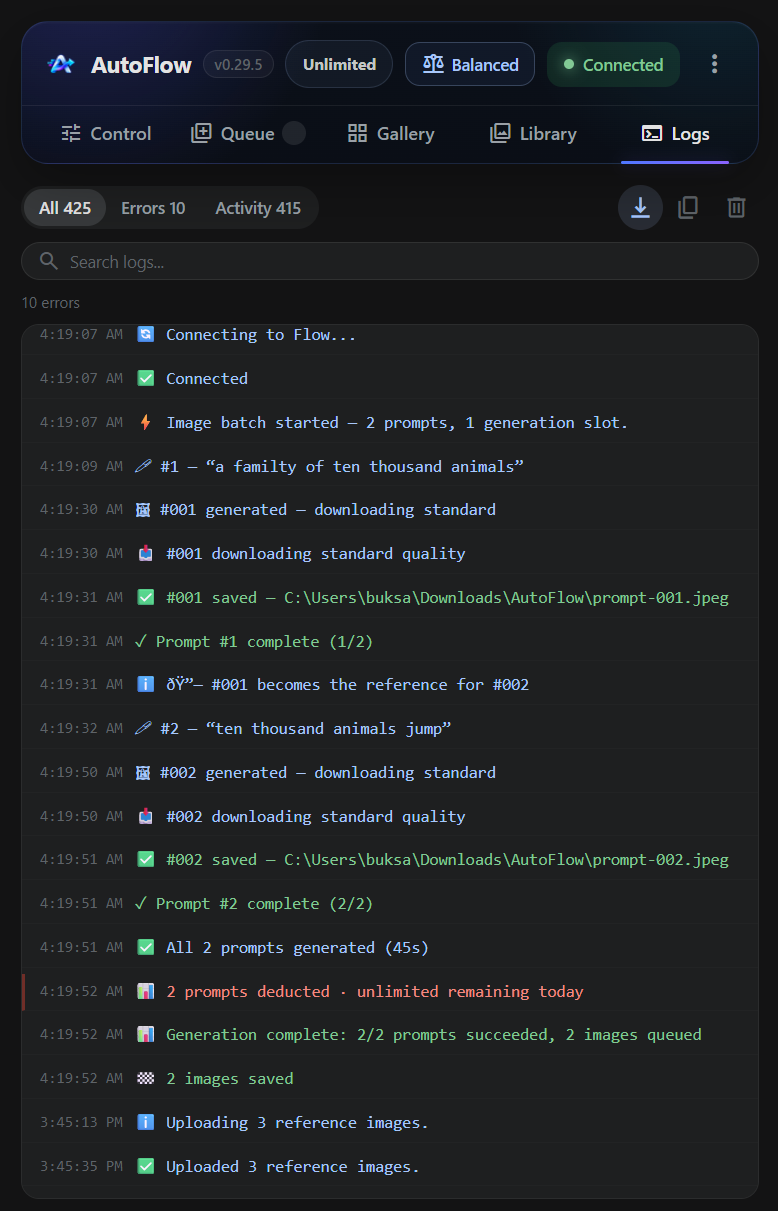The height and width of the screenshot is (1211, 778).
Task: Click "Image batch started" log text
Action: 252,422
